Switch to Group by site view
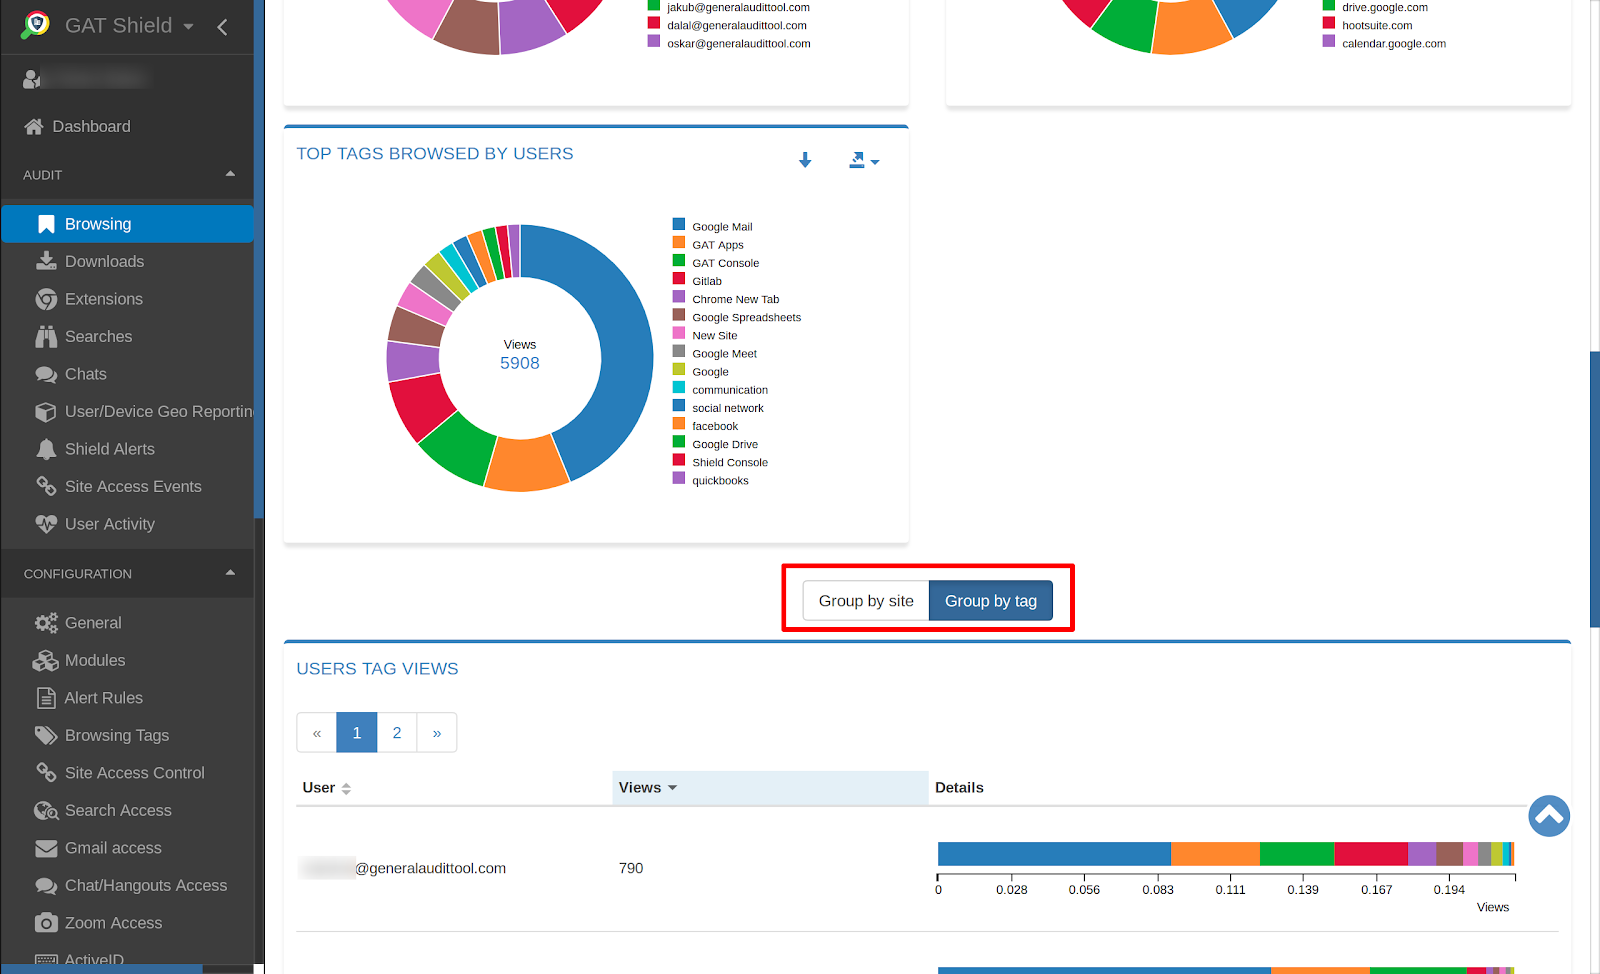The image size is (1600, 974). [x=866, y=601]
